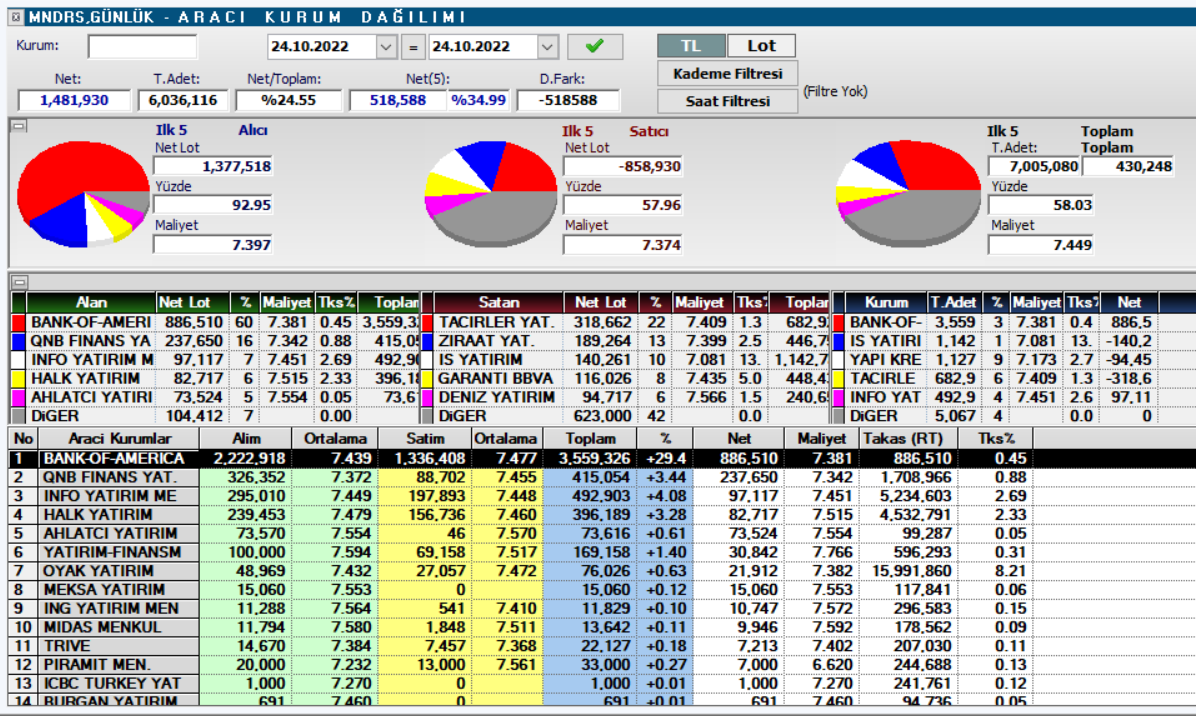Click the equals sign between dates
The image size is (1196, 716).
413,47
